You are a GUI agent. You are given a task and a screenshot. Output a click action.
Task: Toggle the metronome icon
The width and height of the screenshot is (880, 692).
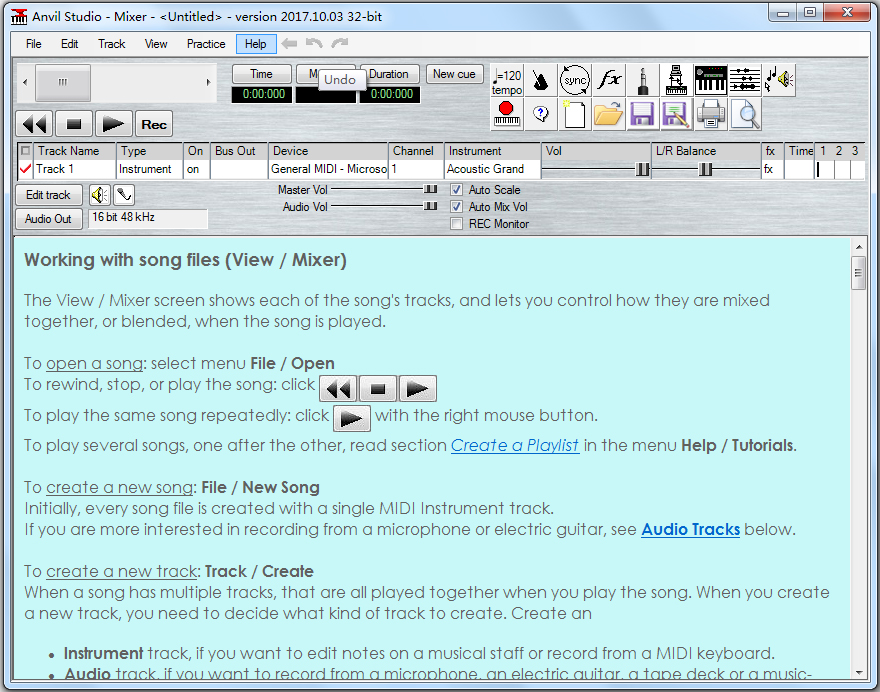click(540, 81)
